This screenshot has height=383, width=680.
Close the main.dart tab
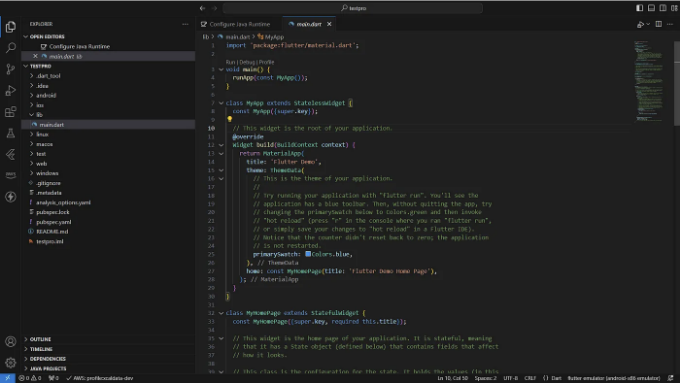tap(329, 24)
